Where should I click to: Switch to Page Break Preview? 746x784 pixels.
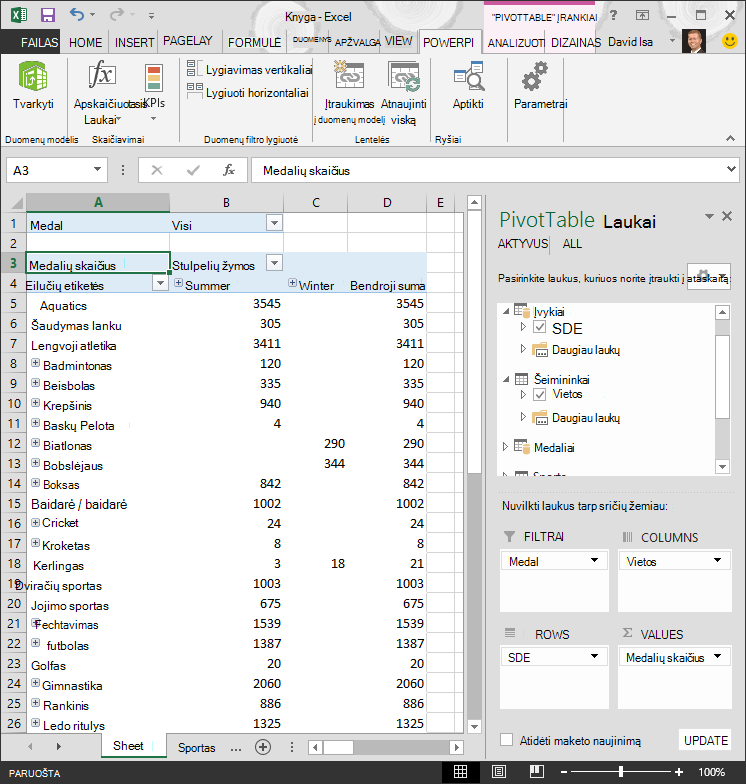pyautogui.click(x=537, y=772)
